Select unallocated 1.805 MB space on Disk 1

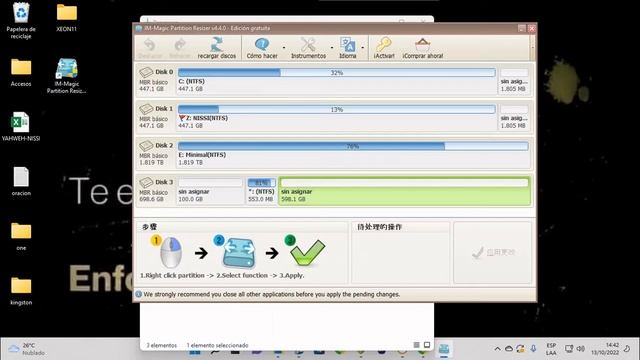514,117
